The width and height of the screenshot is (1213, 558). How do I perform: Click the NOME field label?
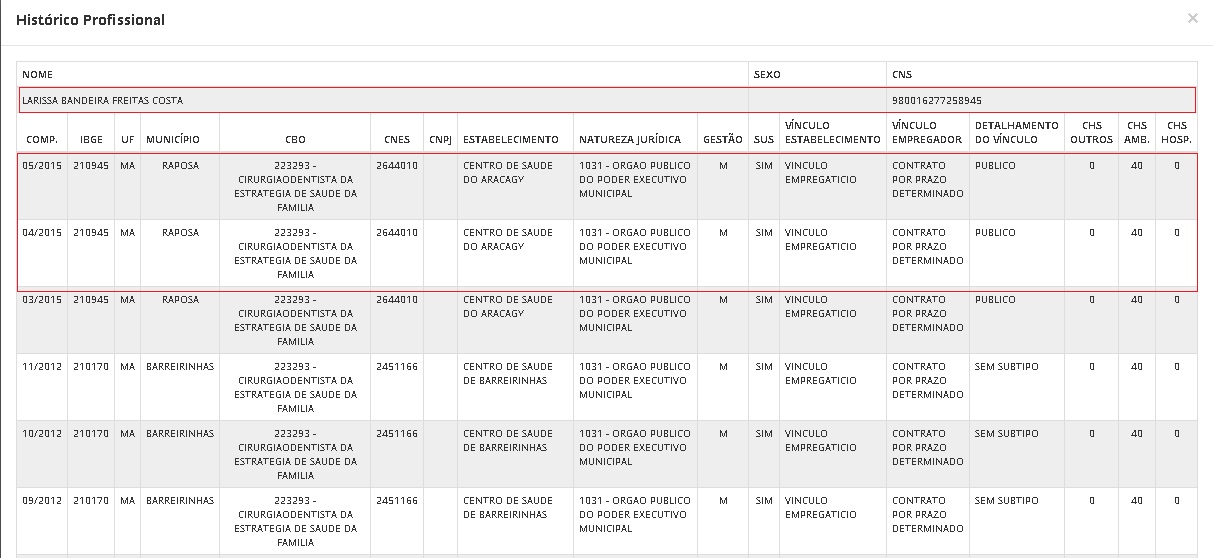[x=37, y=75]
